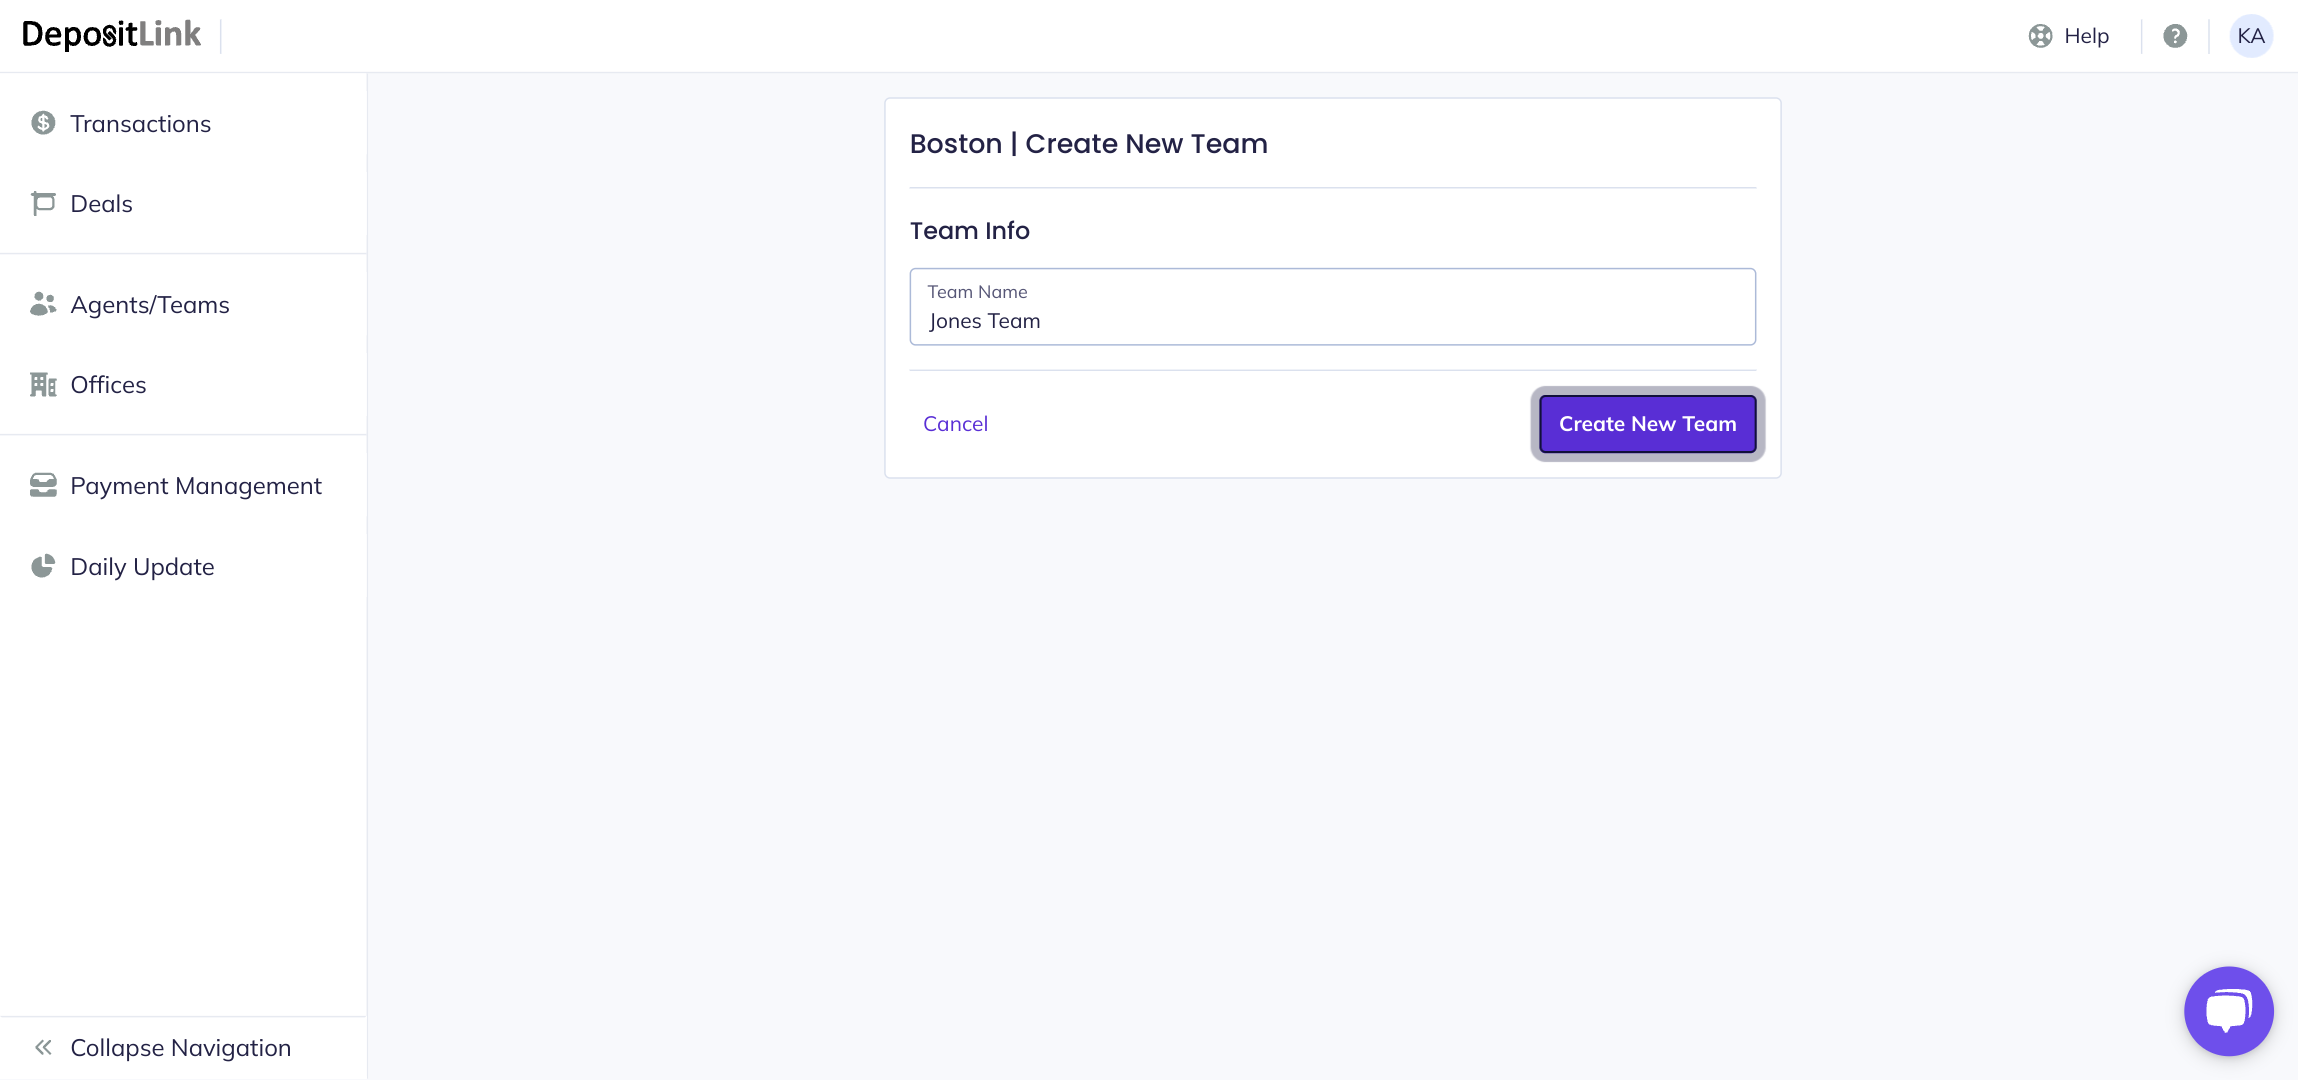
Task: Click the Agents/Teams people icon
Action: click(43, 304)
